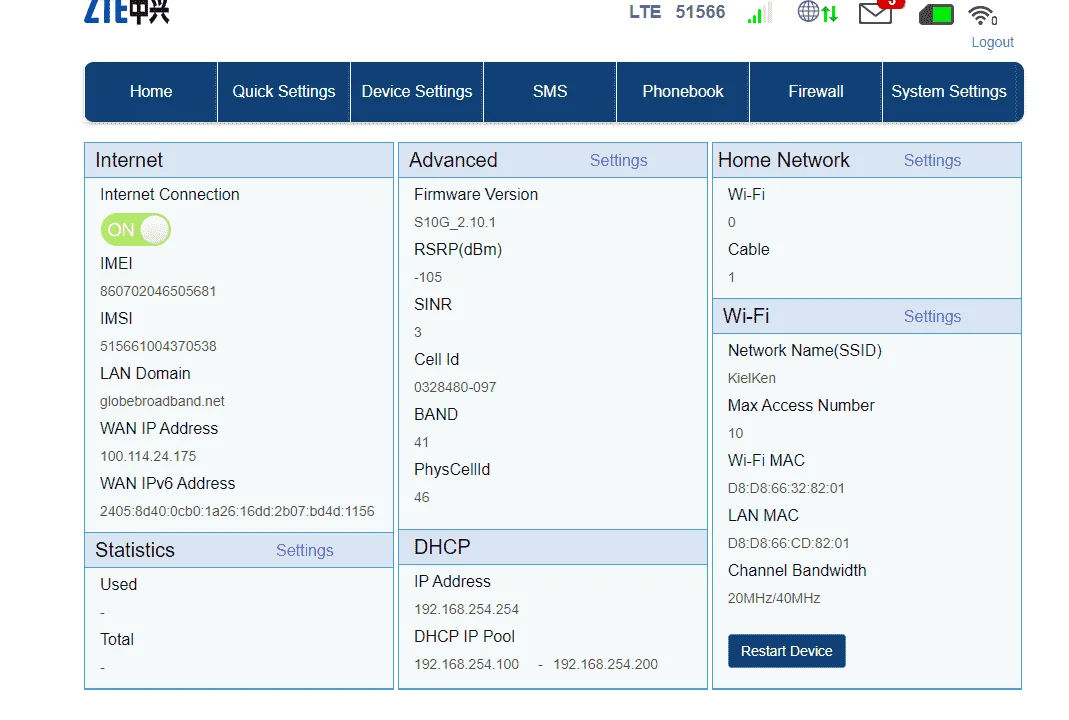Select the WAN IPv6 address value
The height and width of the screenshot is (720, 1069).
tap(237, 511)
